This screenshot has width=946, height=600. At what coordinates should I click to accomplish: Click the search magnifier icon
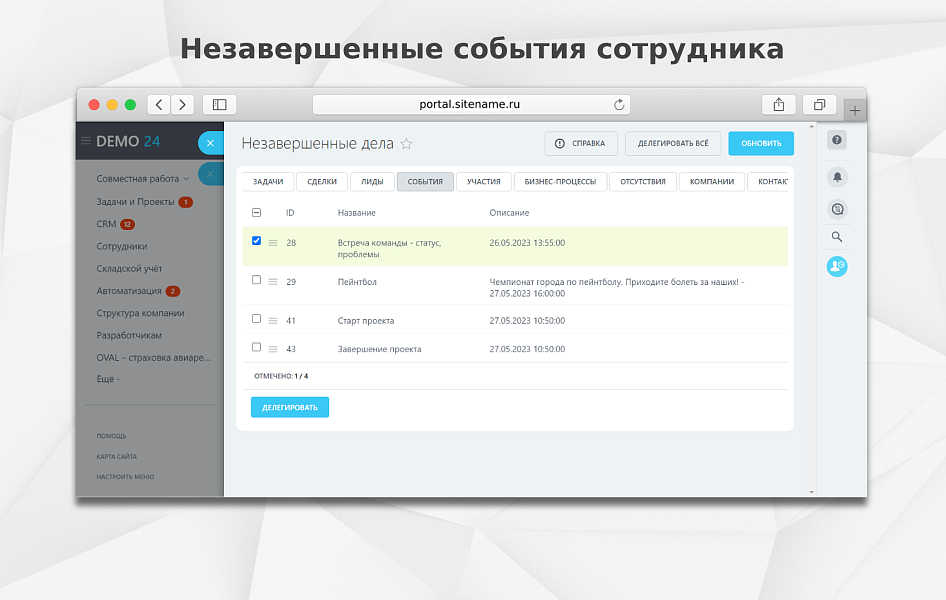tap(836, 237)
